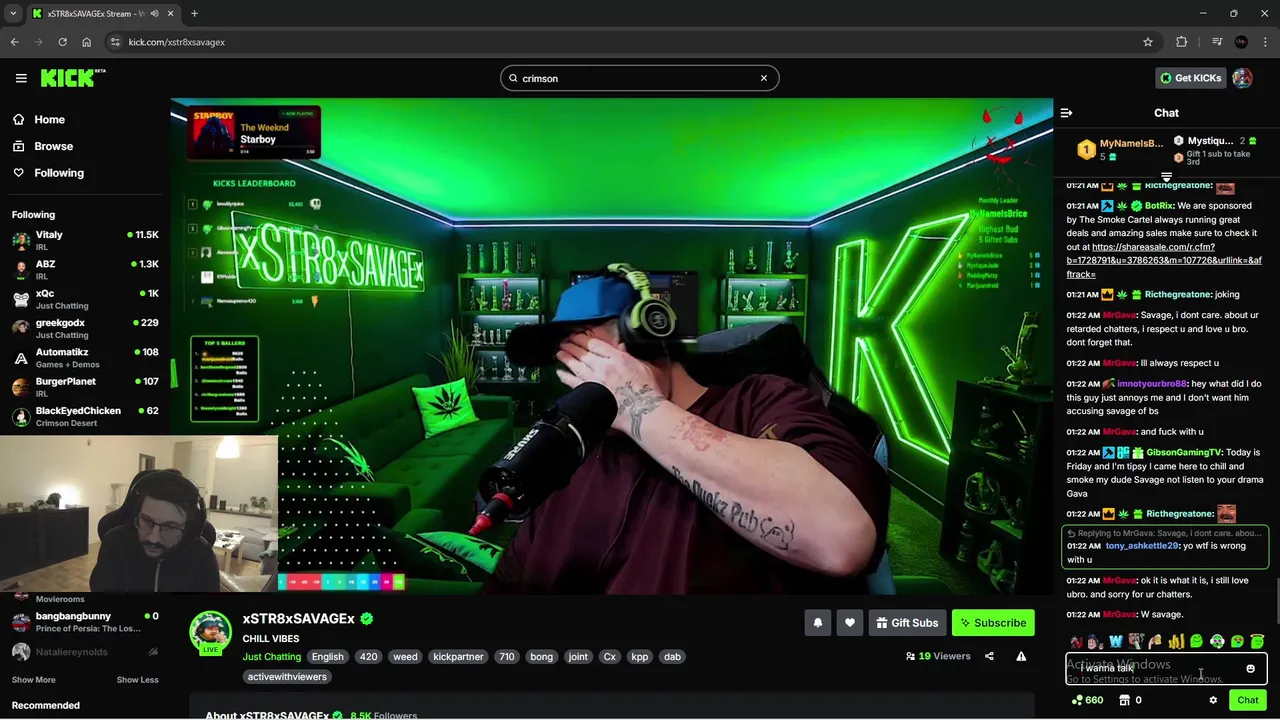Screen dimensions: 1280x720
Task: Select the activewithviewers tag
Action: coord(287,677)
